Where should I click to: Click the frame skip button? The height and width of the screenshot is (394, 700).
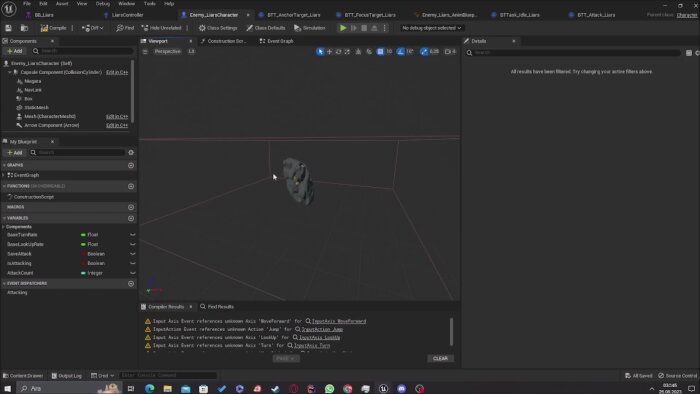click(x=354, y=28)
